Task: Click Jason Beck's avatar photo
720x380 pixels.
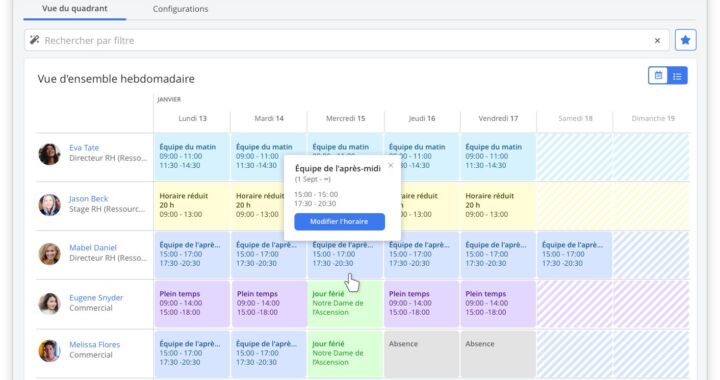Action: pyautogui.click(x=49, y=205)
